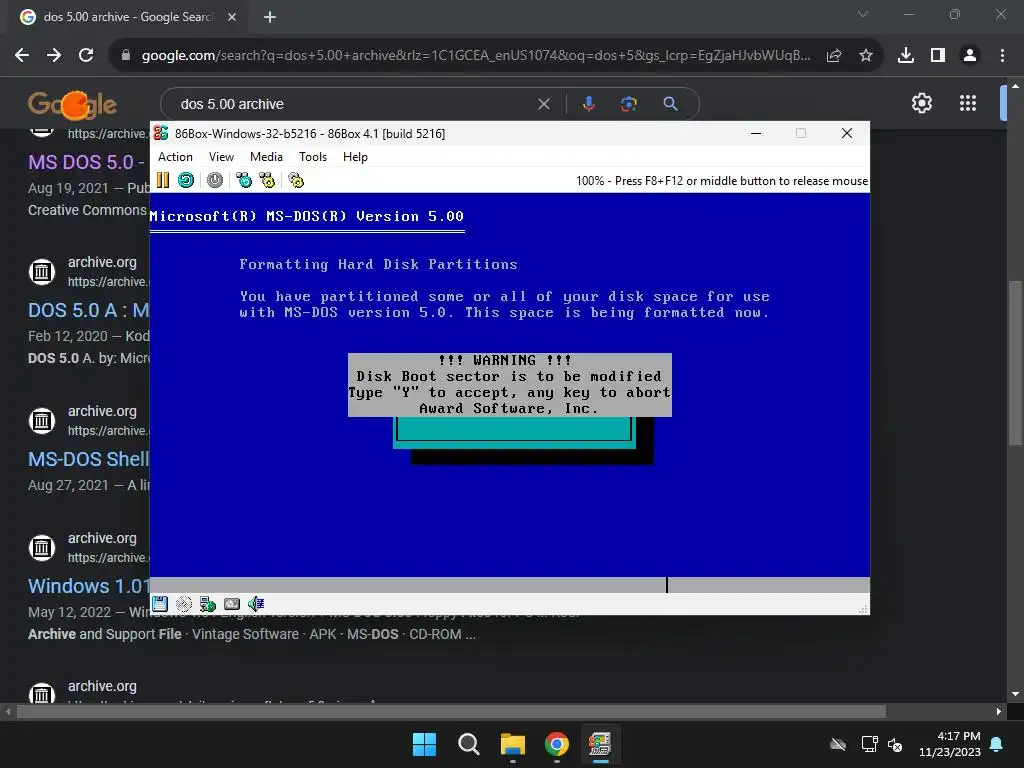1024x768 pixels.
Task: Click the Google logo
Action: pyautogui.click(x=72, y=104)
